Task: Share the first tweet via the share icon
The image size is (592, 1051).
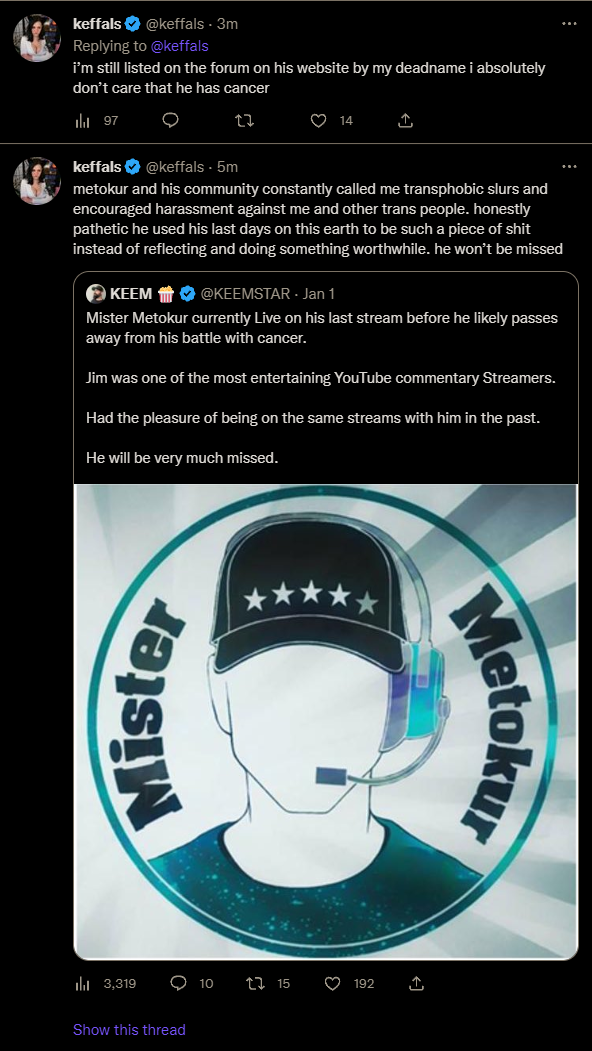Action: [406, 121]
